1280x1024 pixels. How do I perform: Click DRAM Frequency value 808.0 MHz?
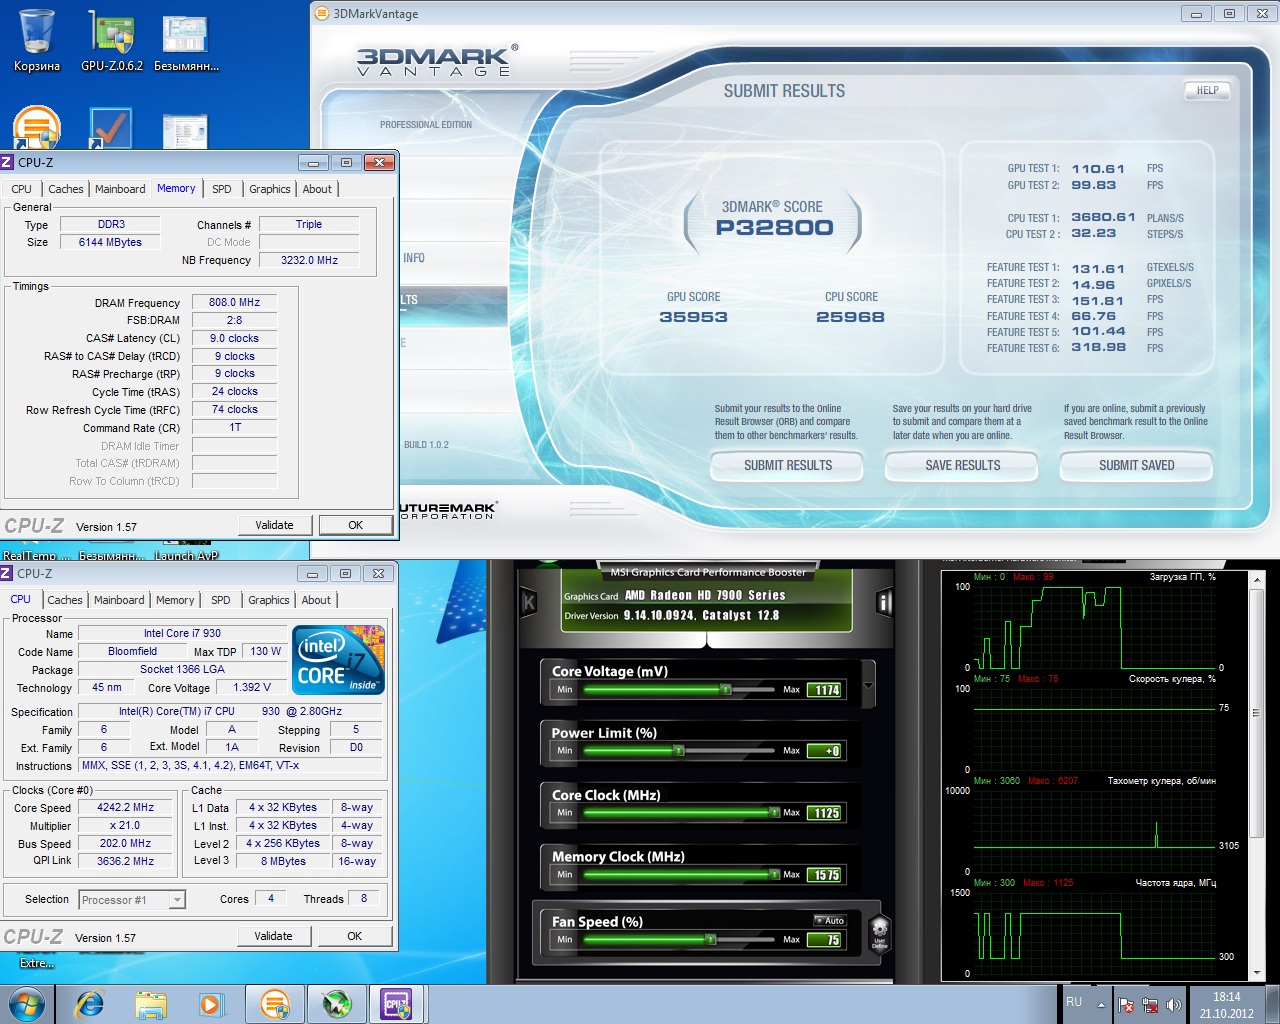click(x=234, y=302)
